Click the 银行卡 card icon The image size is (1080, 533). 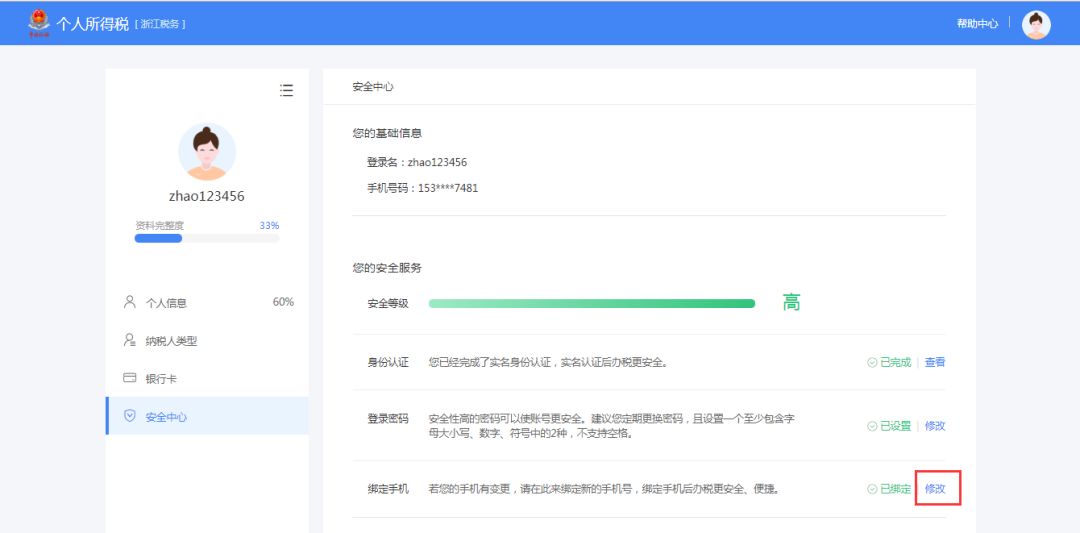pos(129,378)
